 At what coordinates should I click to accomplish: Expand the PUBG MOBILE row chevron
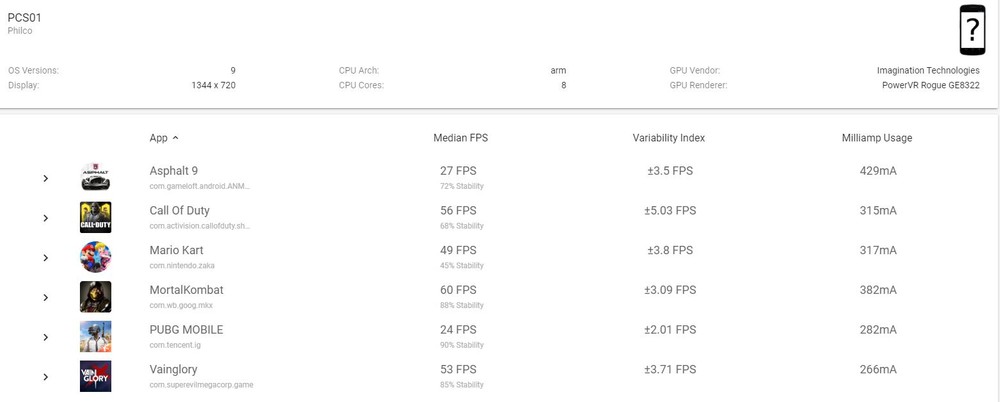point(45,338)
